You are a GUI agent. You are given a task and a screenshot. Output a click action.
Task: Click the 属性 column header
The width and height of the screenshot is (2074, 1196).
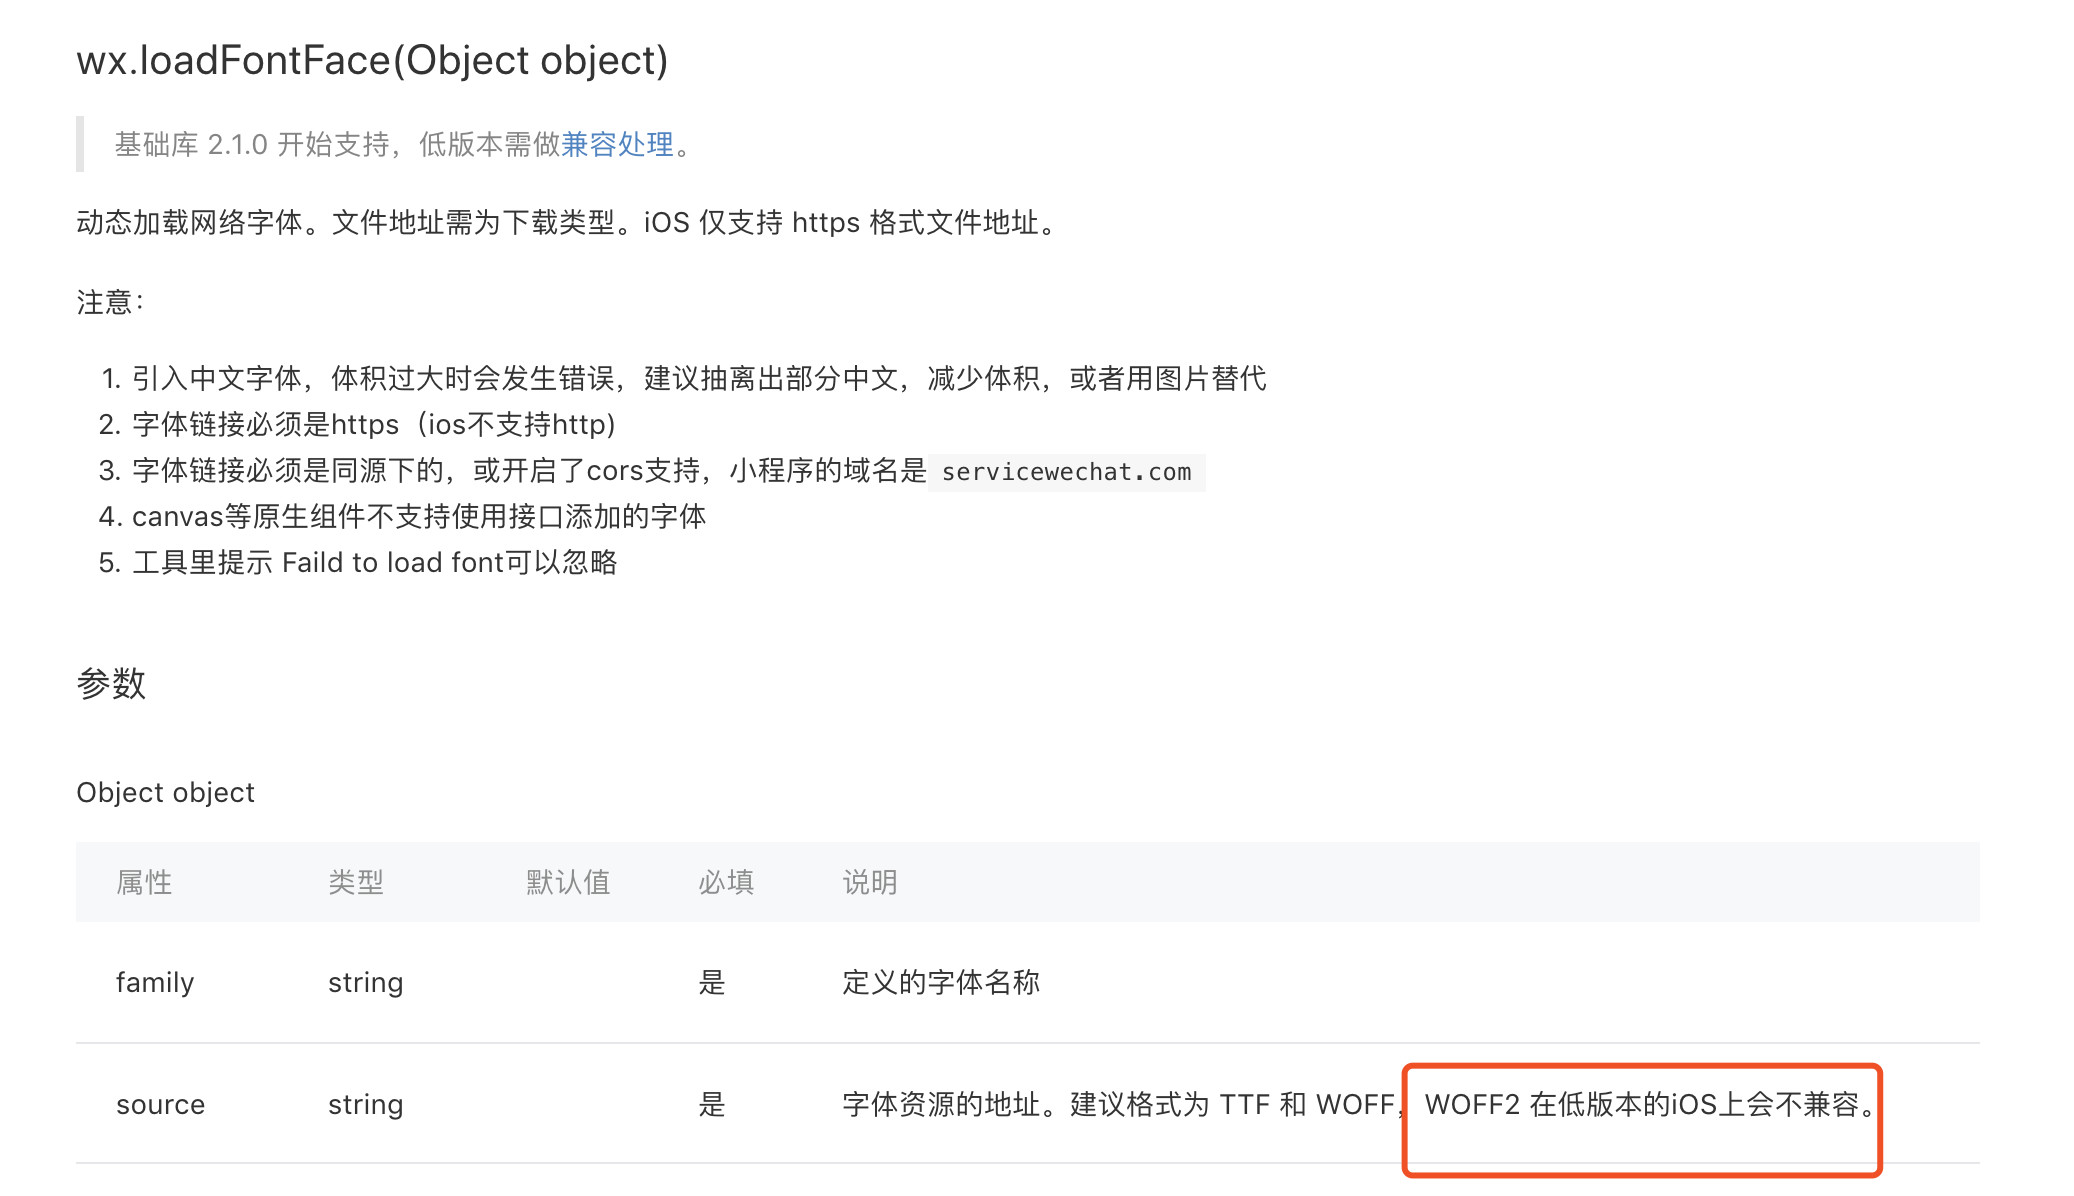click(x=144, y=882)
